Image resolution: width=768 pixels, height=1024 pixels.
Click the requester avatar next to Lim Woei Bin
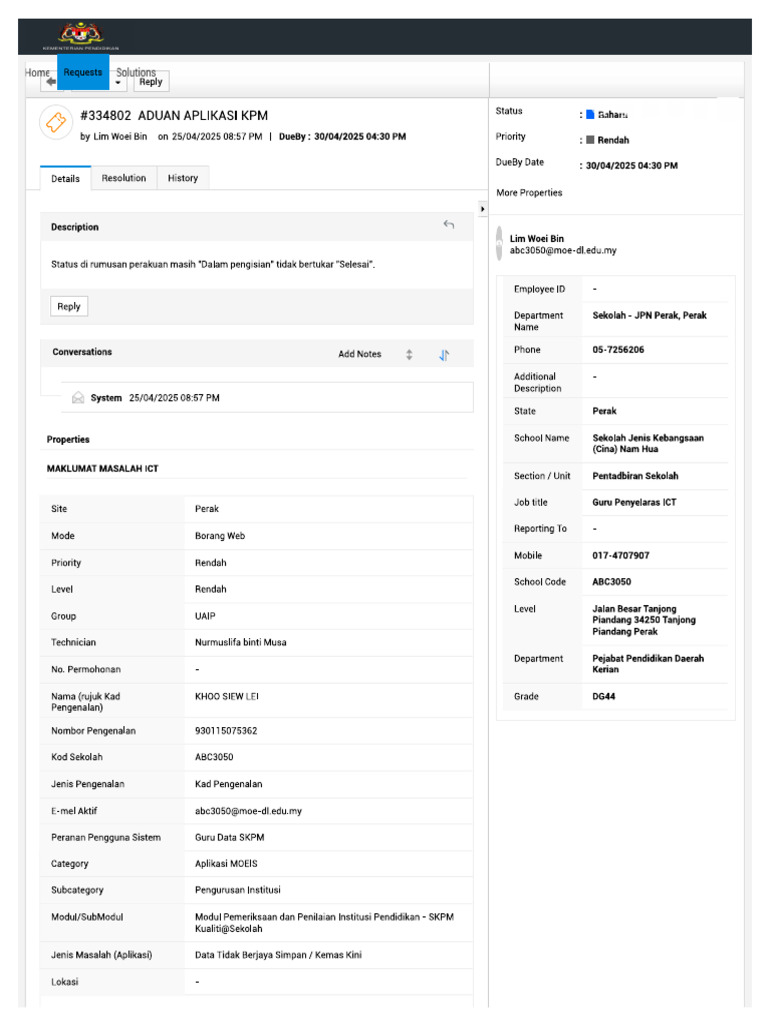(499, 244)
